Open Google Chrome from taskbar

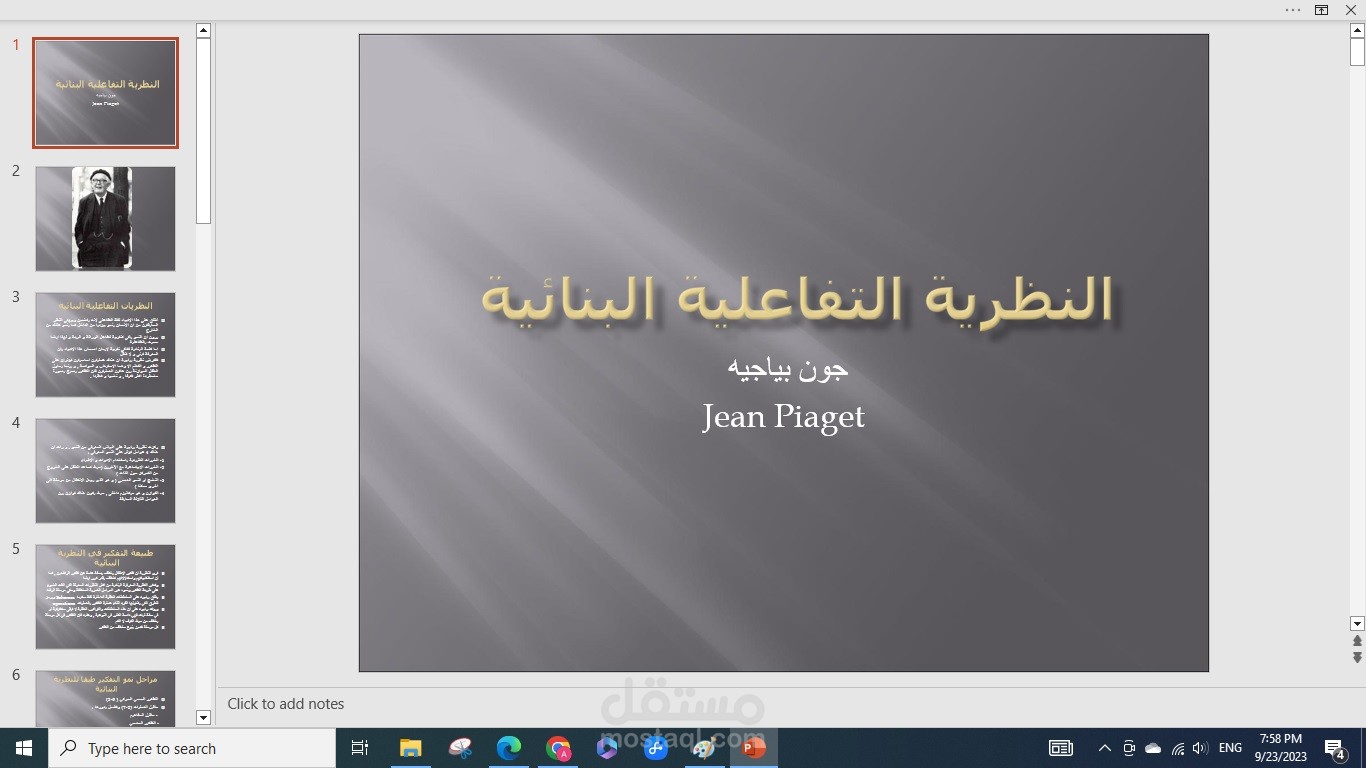[558, 748]
